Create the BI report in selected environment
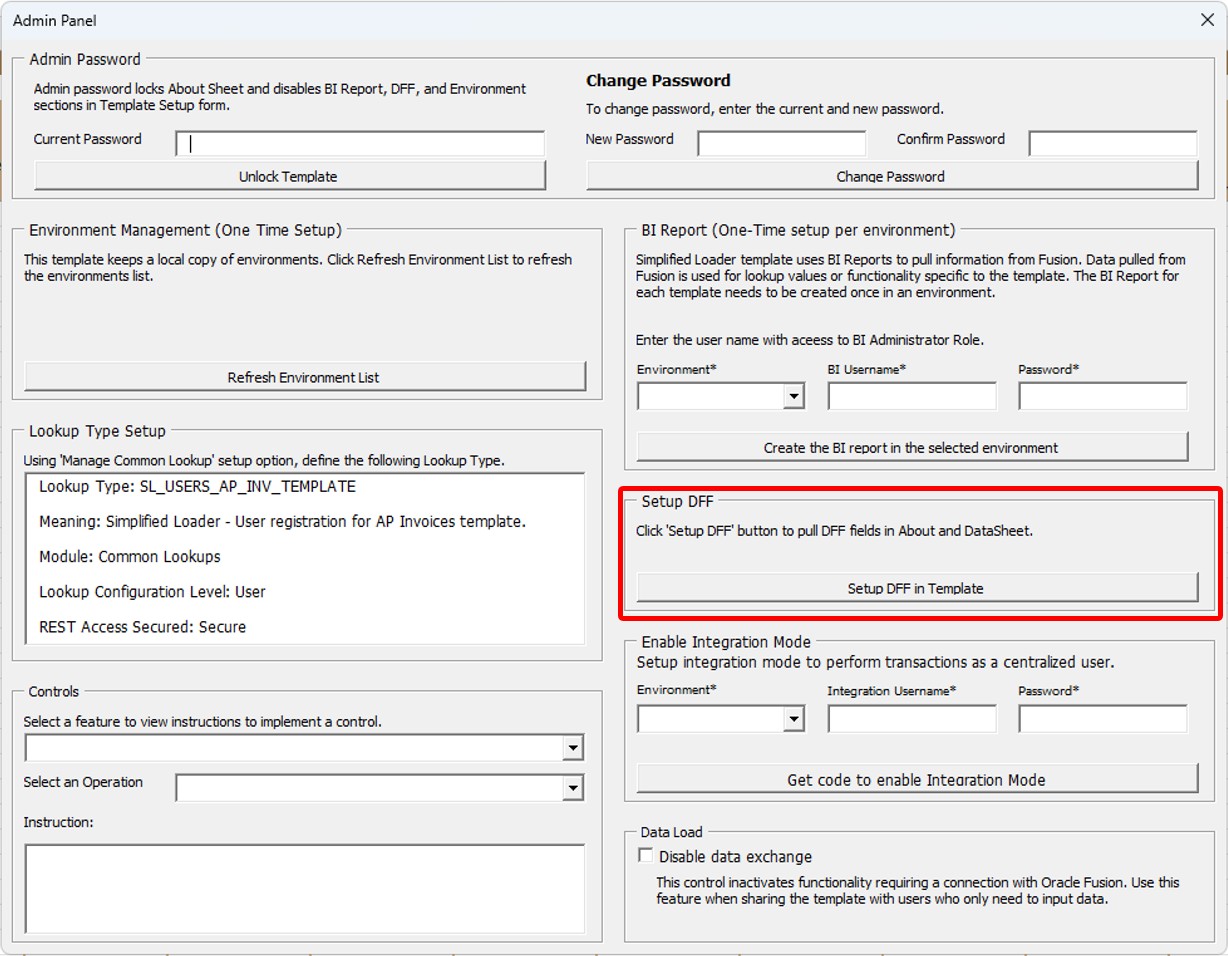This screenshot has height=956, width=1228. [912, 447]
